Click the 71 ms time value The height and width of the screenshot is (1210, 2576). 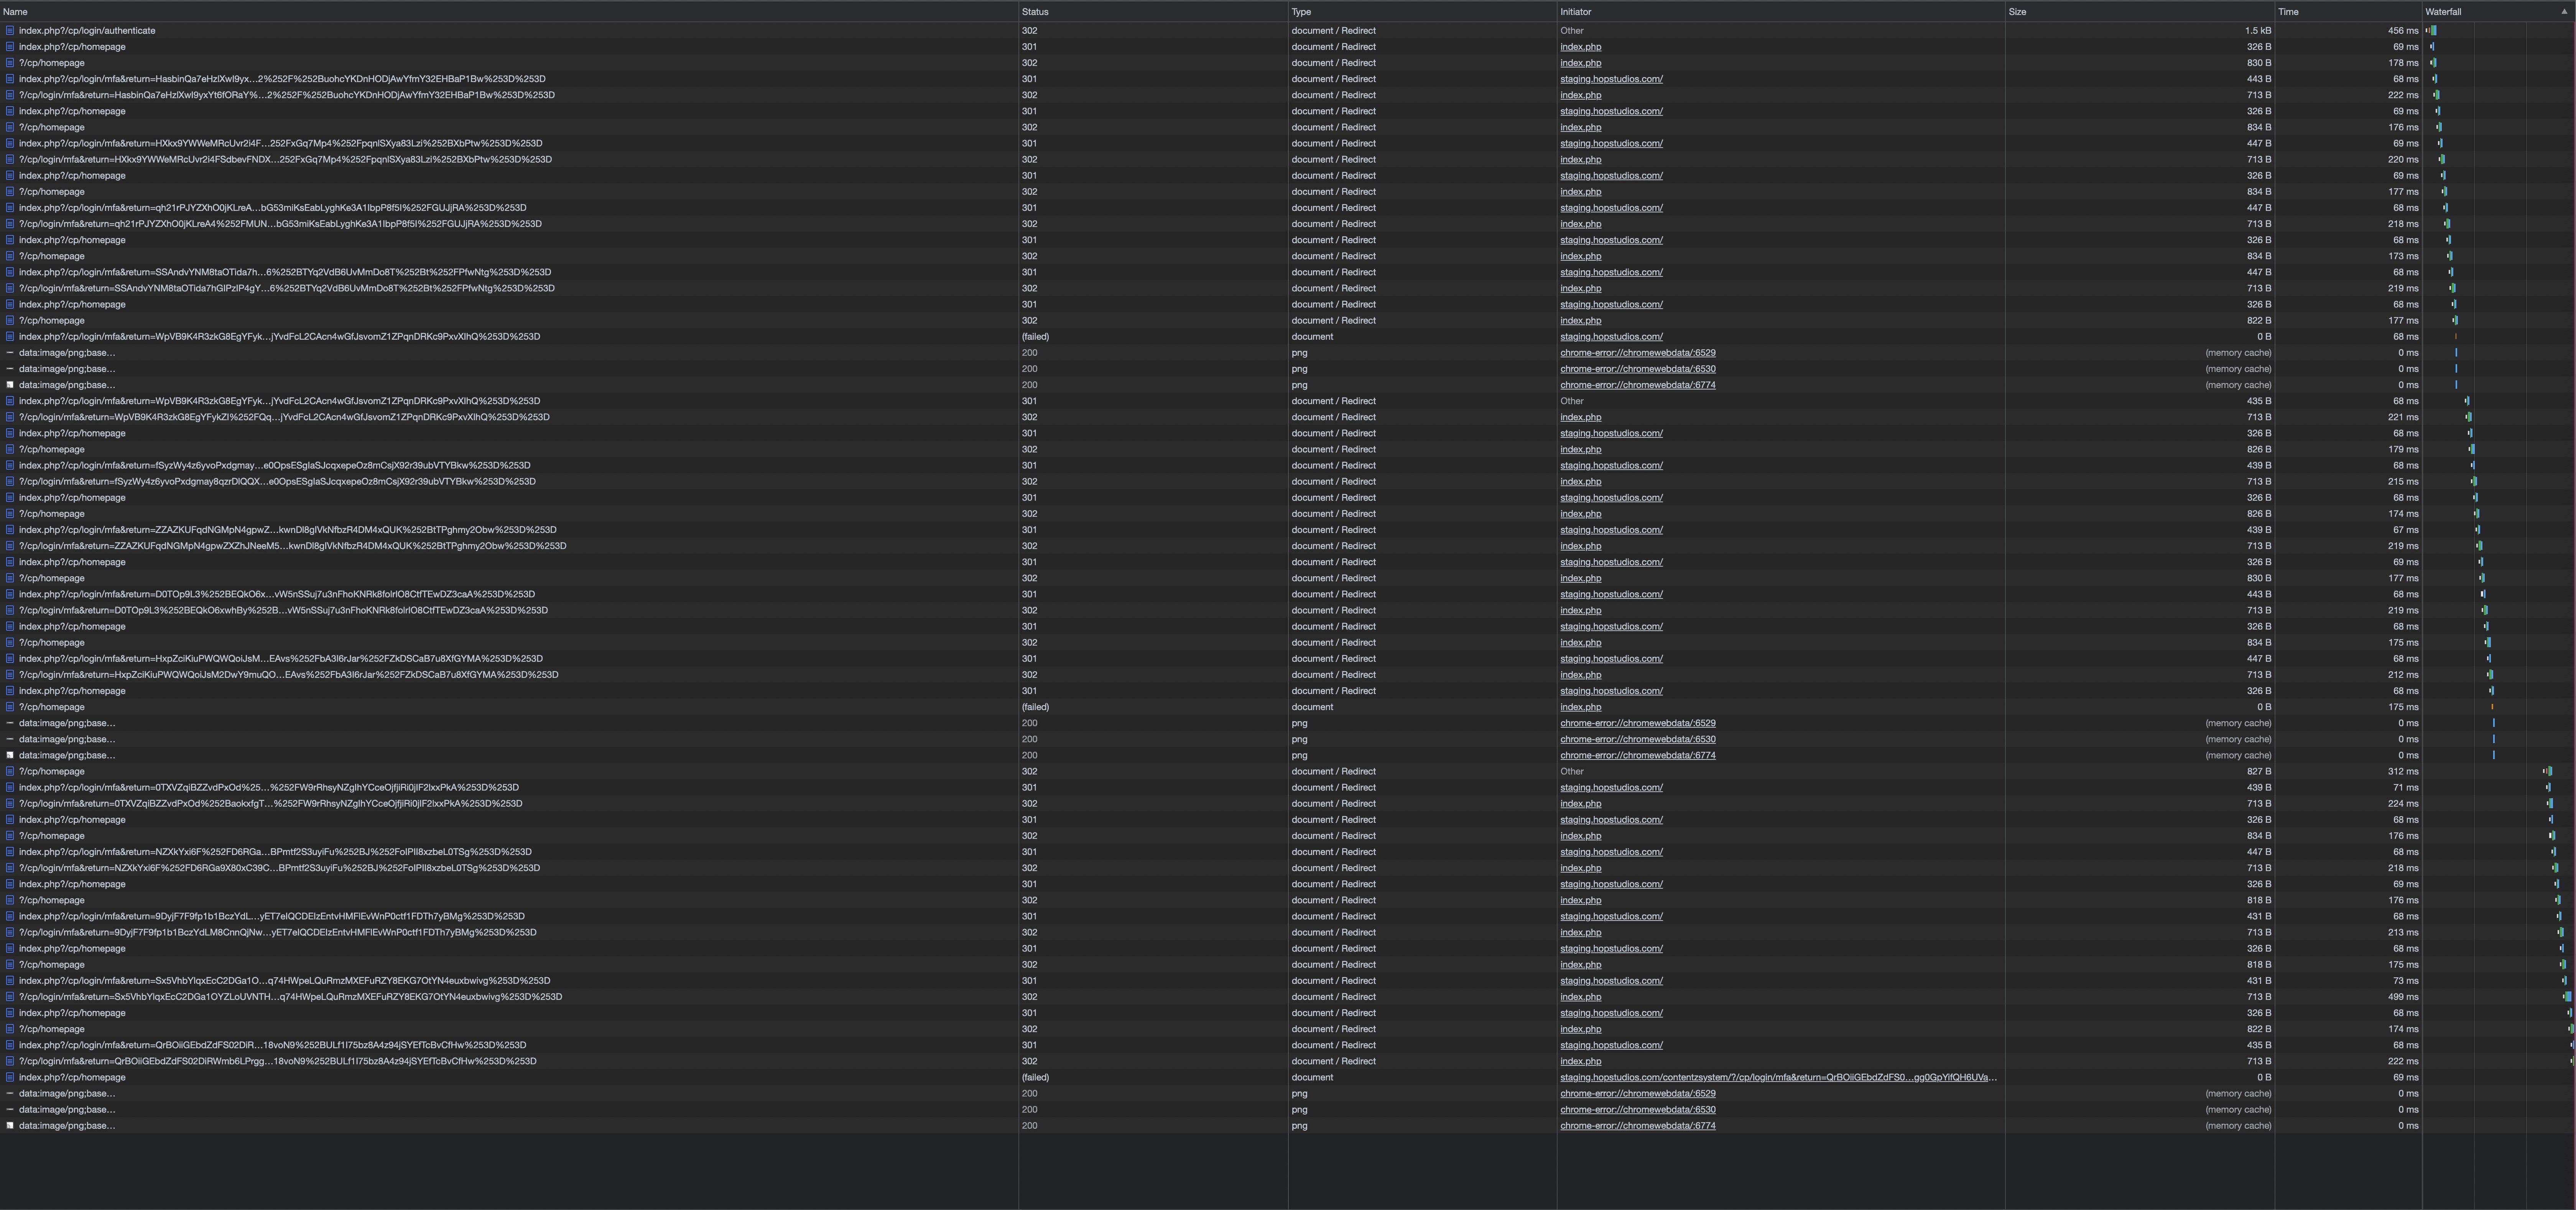coord(2405,787)
